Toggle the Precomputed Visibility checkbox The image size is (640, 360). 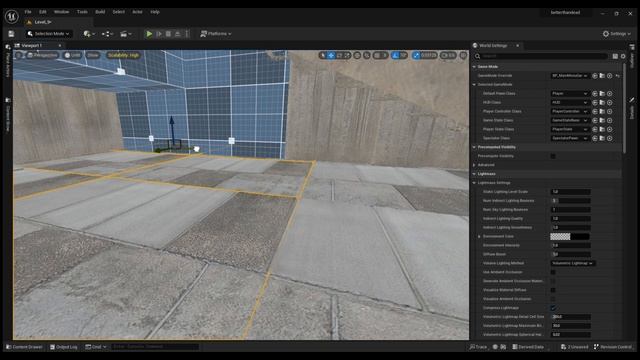pos(553,156)
